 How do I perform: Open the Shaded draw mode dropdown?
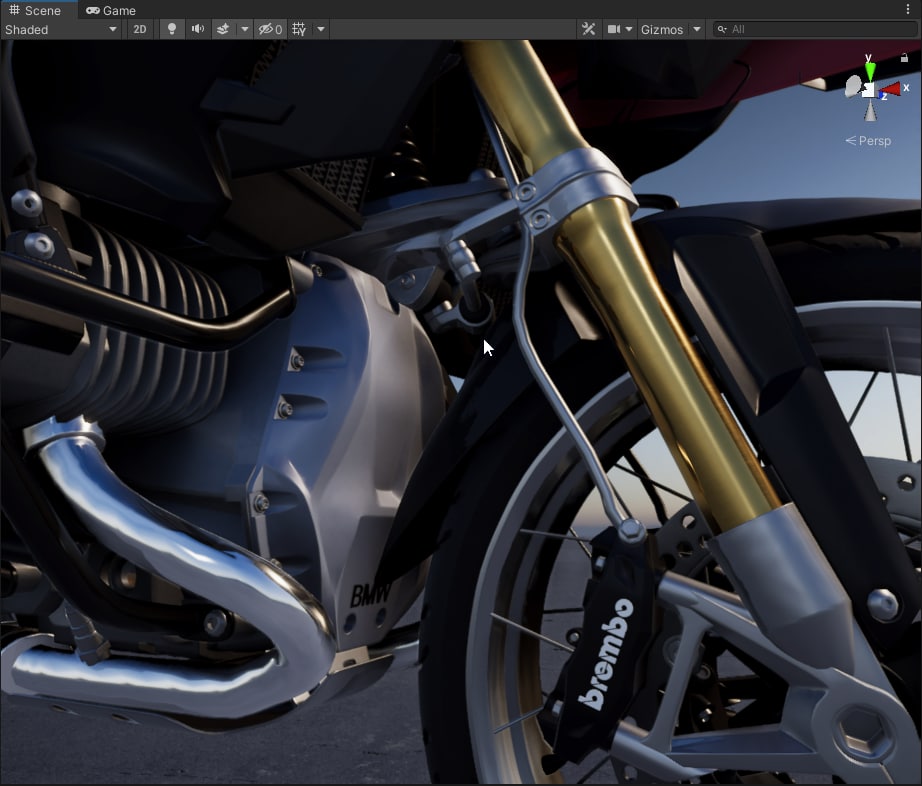coord(61,29)
